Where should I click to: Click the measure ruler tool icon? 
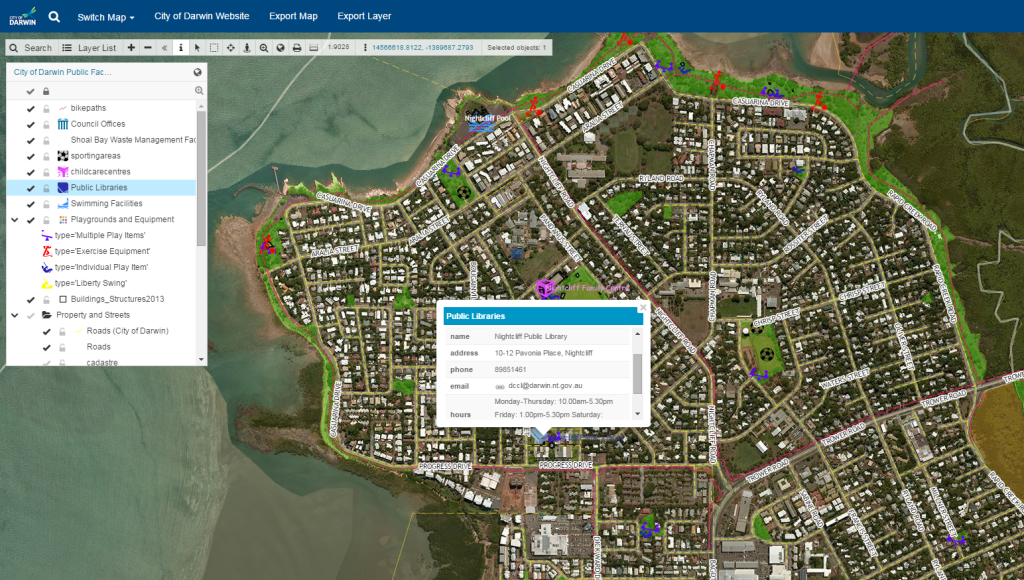313,48
